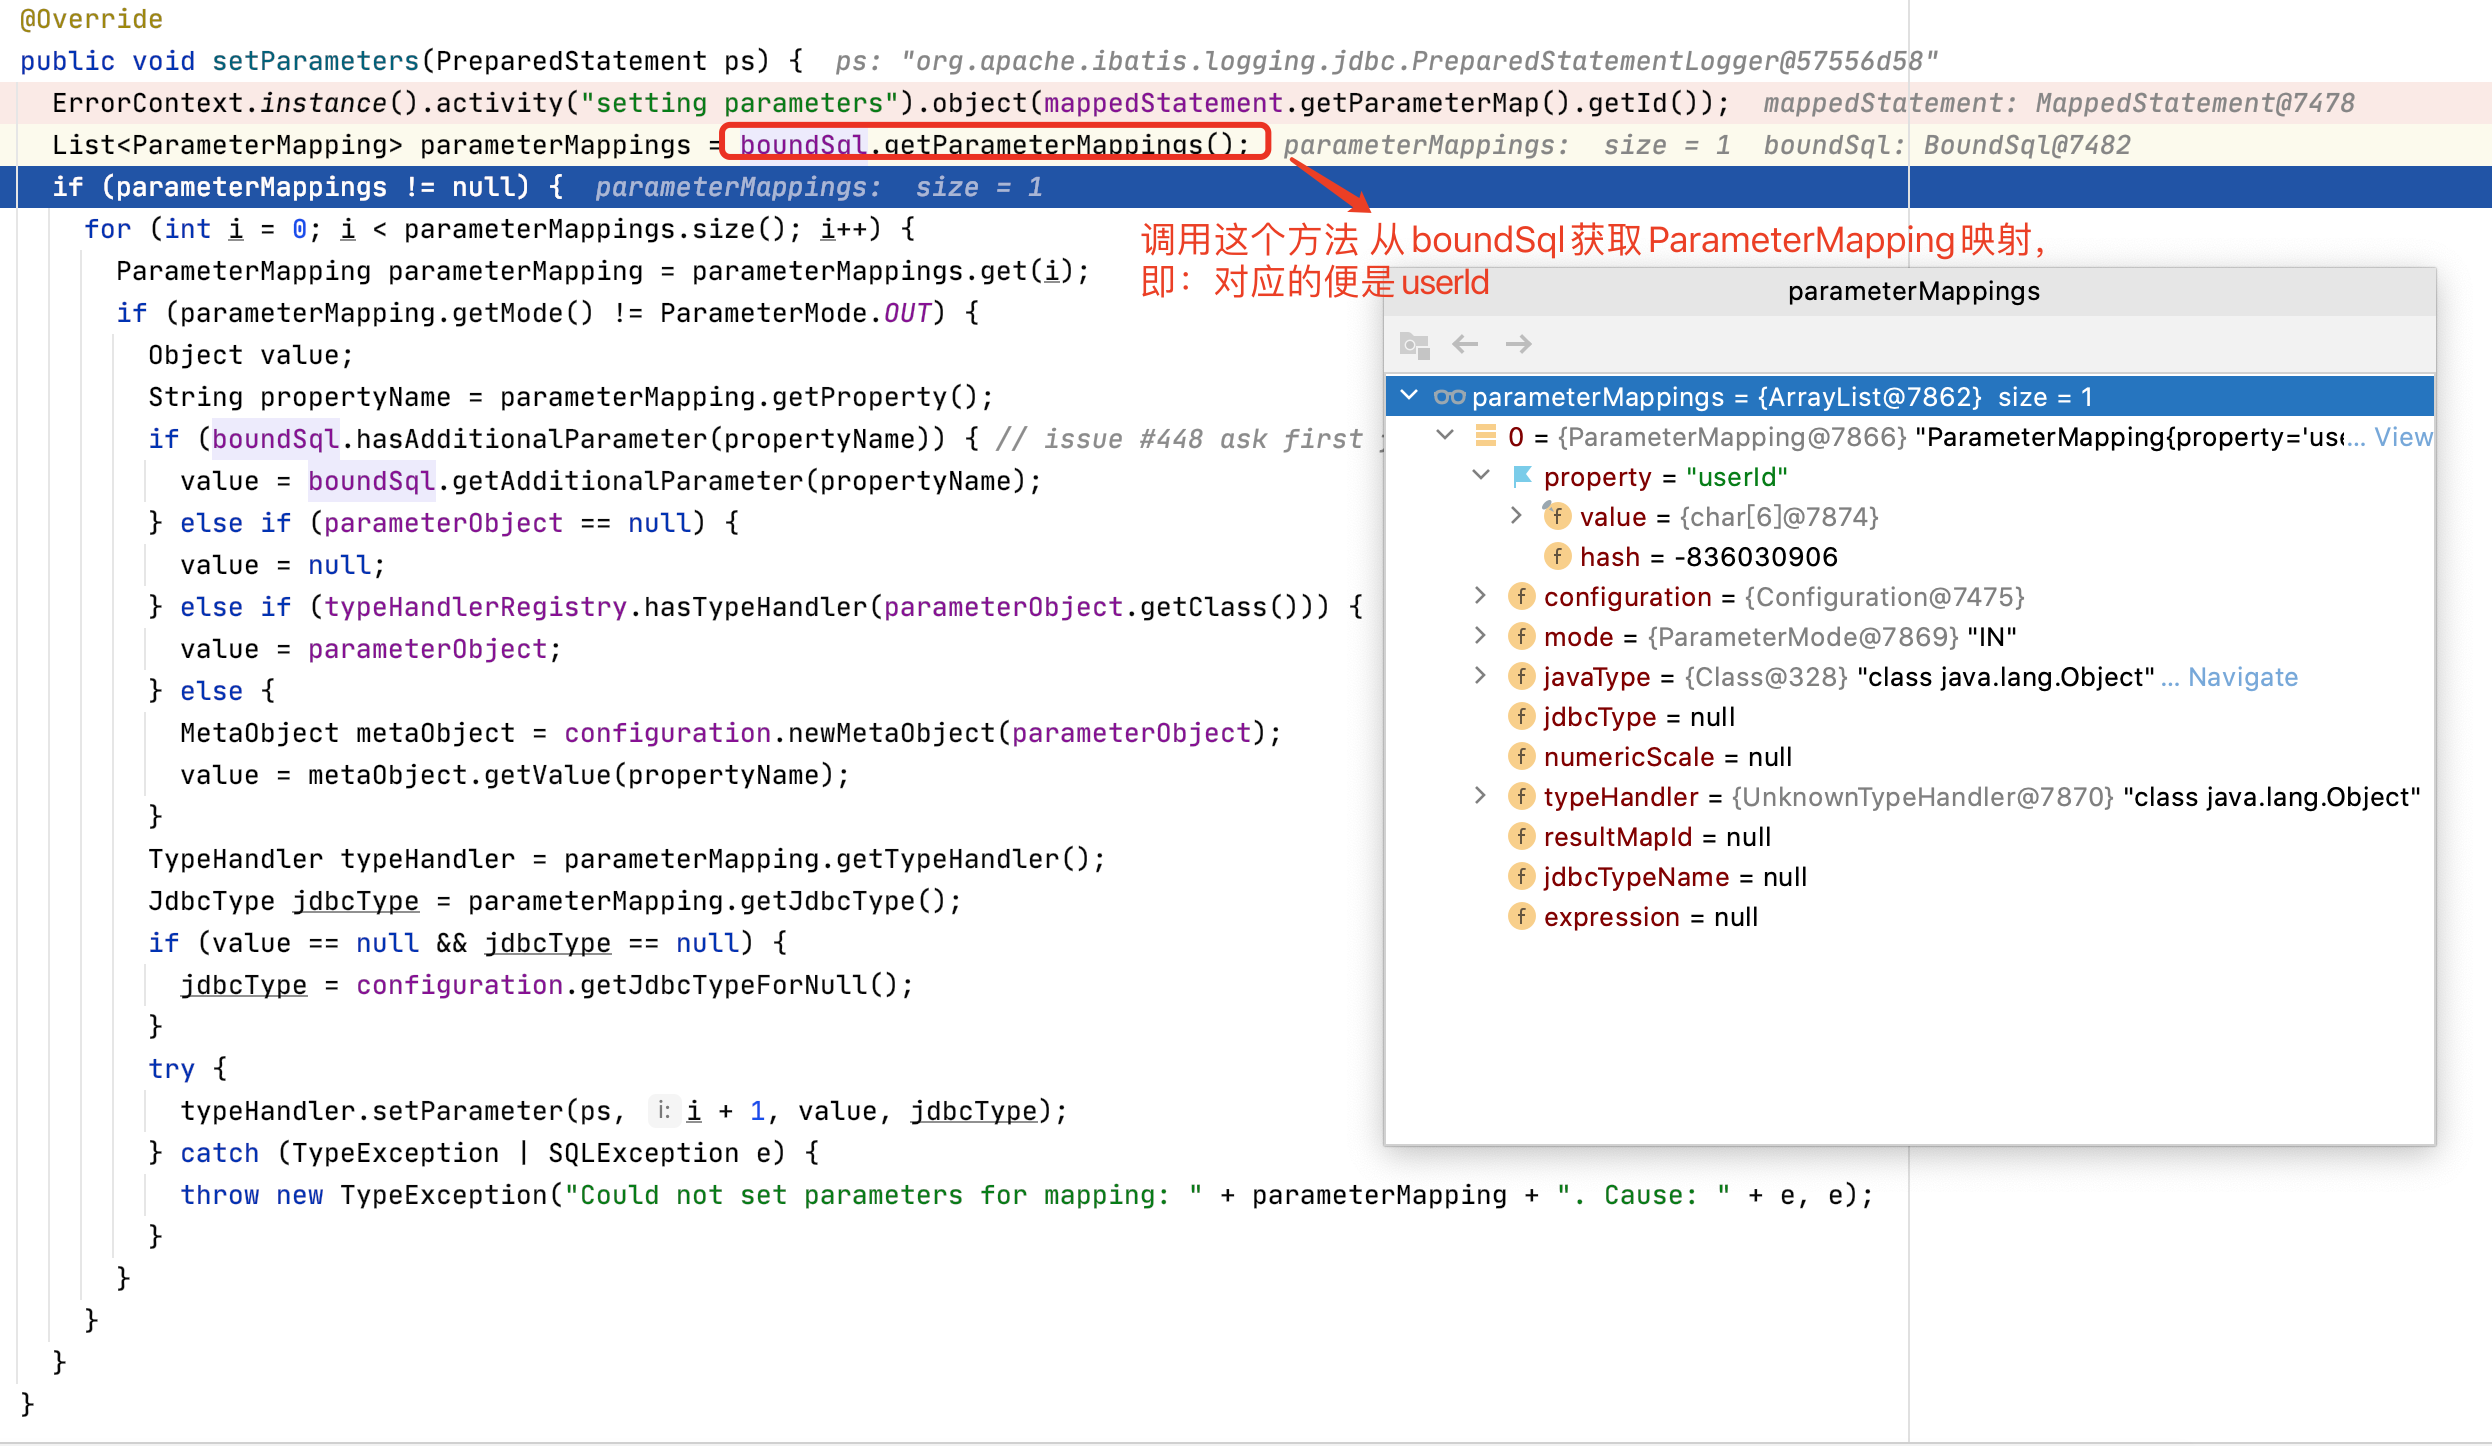Image resolution: width=2492 pixels, height=1446 pixels.
Task: Expand the typeHandler node
Action: [x=1480, y=796]
